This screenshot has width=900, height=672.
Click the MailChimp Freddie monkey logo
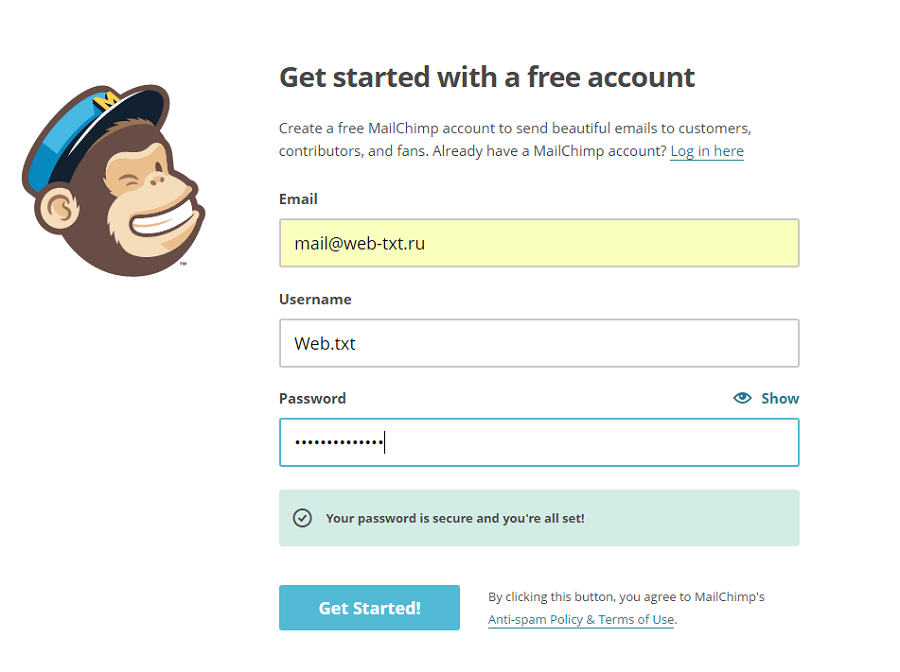tap(112, 182)
